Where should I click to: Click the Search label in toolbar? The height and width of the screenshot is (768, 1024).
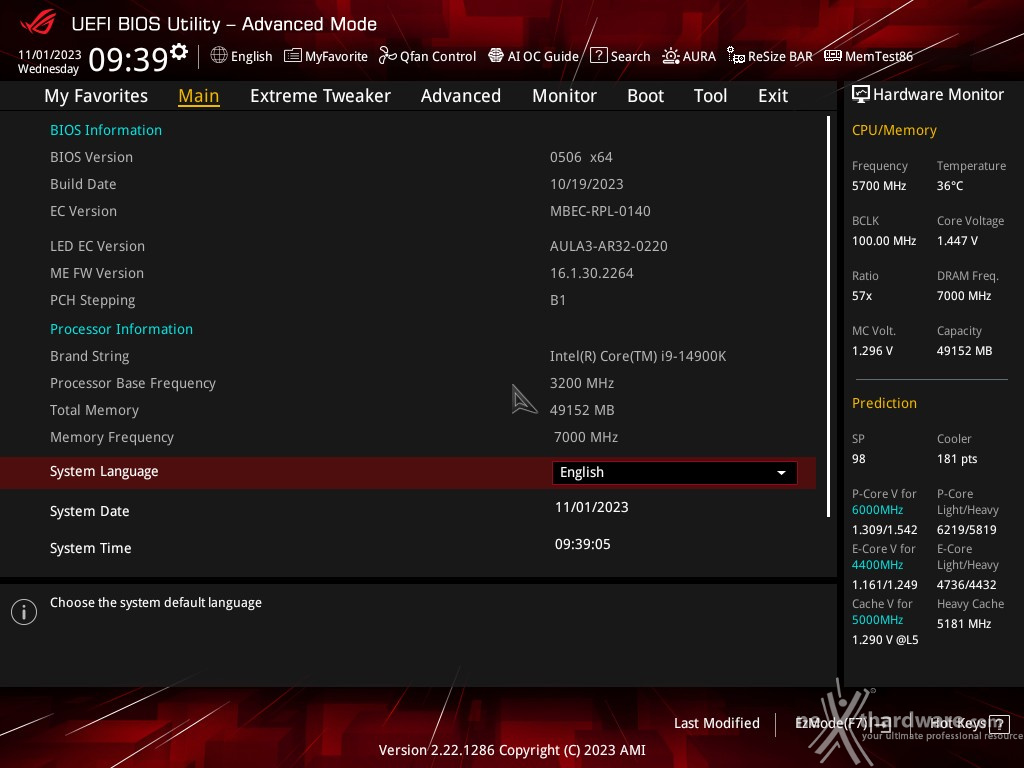630,56
